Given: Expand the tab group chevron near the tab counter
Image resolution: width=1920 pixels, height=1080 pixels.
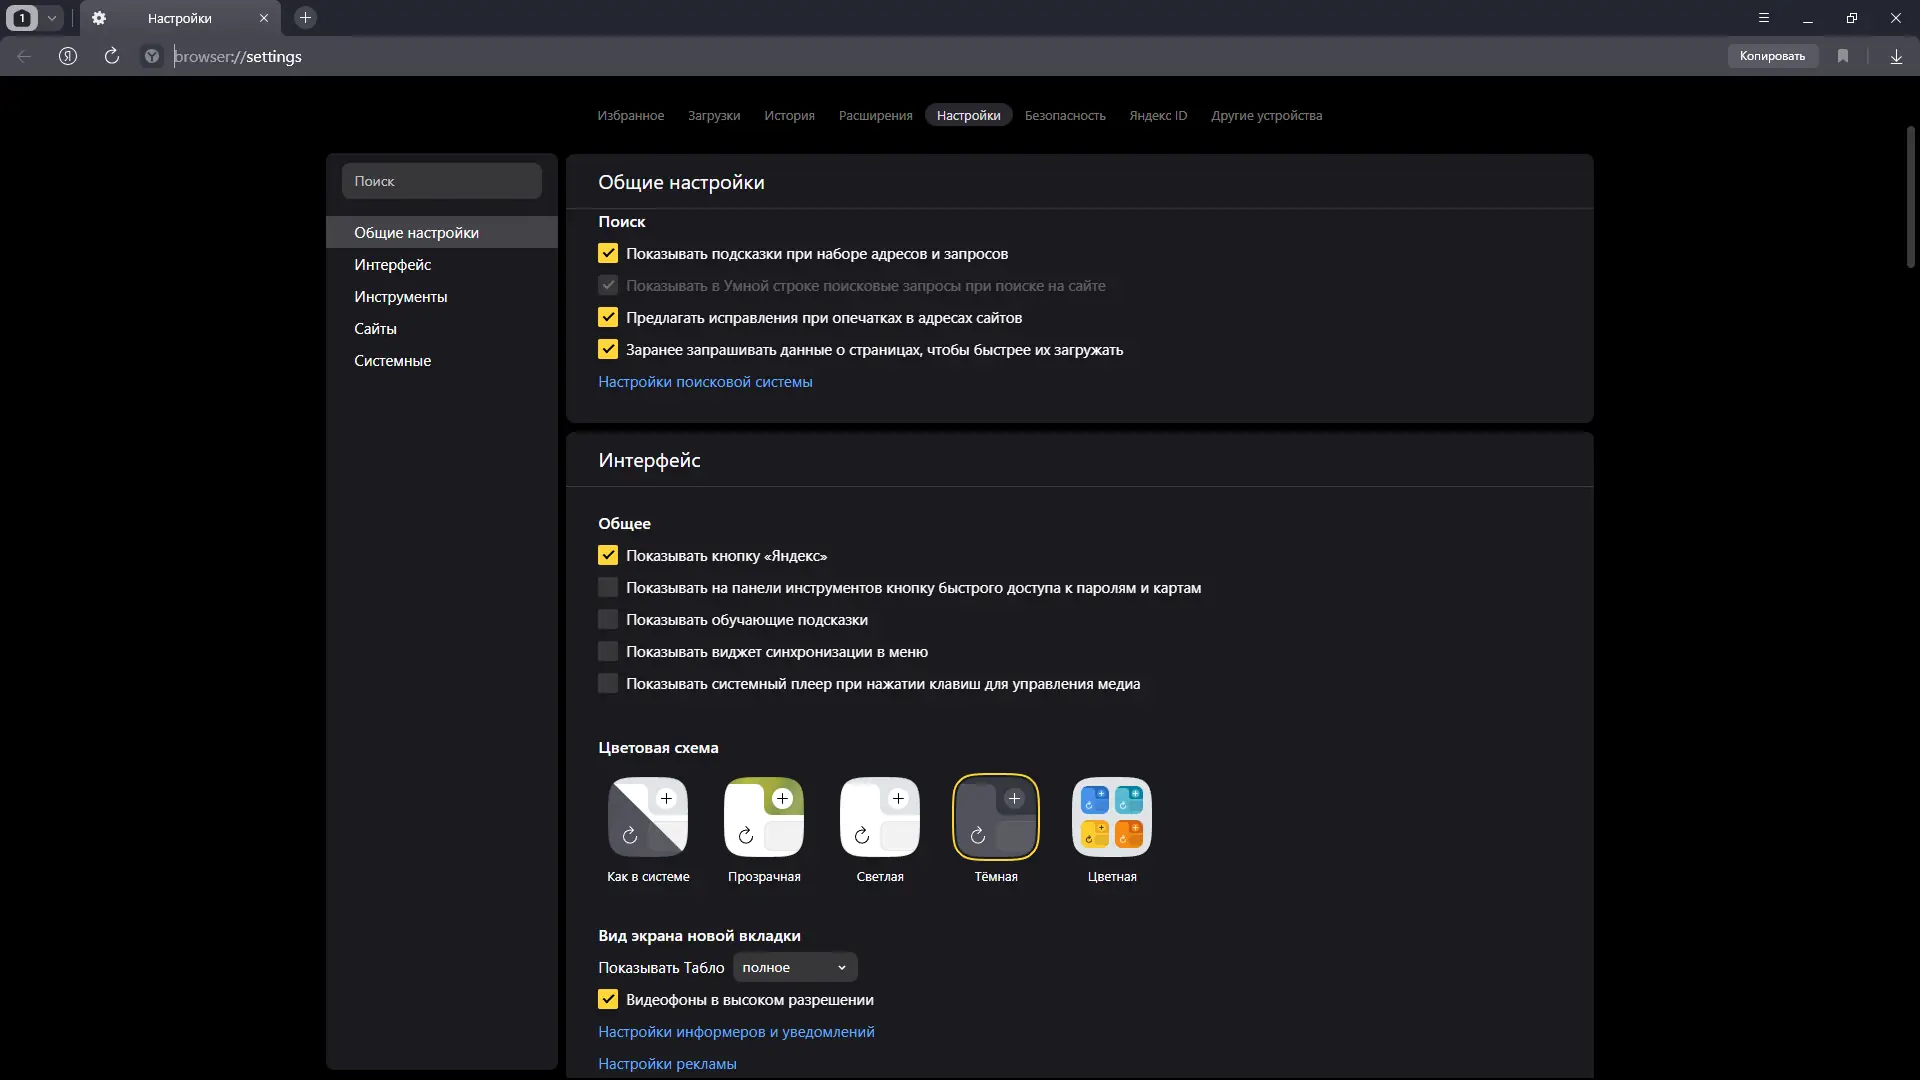Looking at the screenshot, I should pos(52,18).
